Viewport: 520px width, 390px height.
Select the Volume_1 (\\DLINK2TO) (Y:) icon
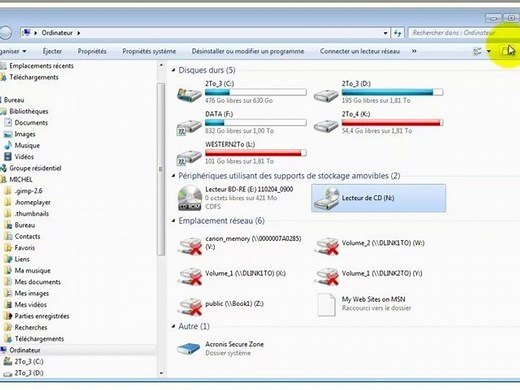[327, 277]
